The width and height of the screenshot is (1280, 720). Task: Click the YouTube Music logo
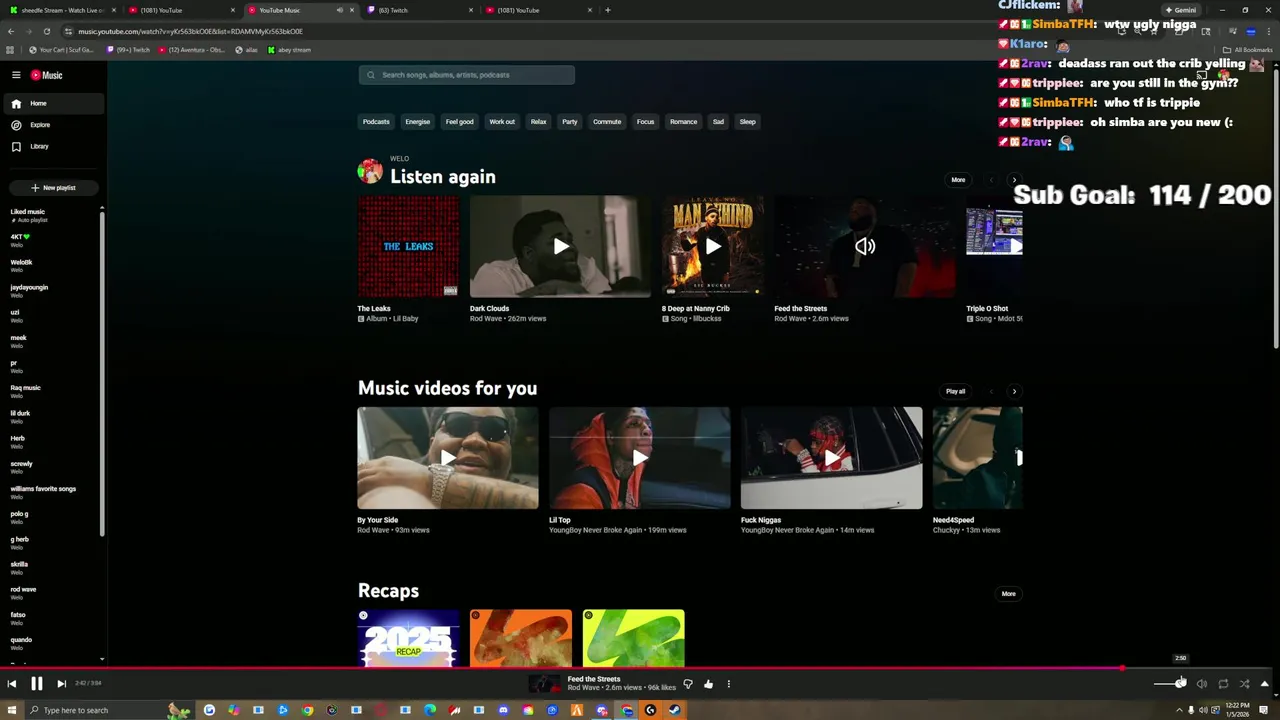click(x=46, y=75)
